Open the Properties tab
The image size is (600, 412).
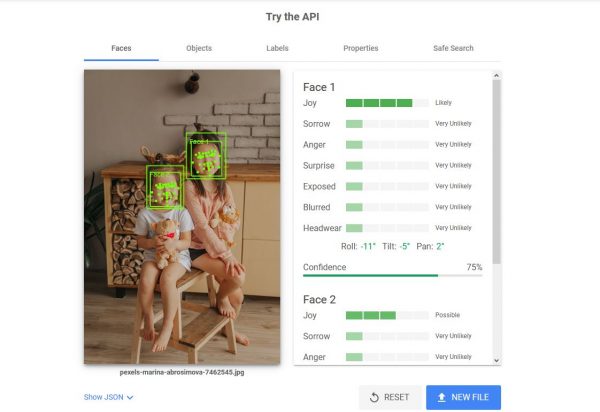click(x=360, y=48)
